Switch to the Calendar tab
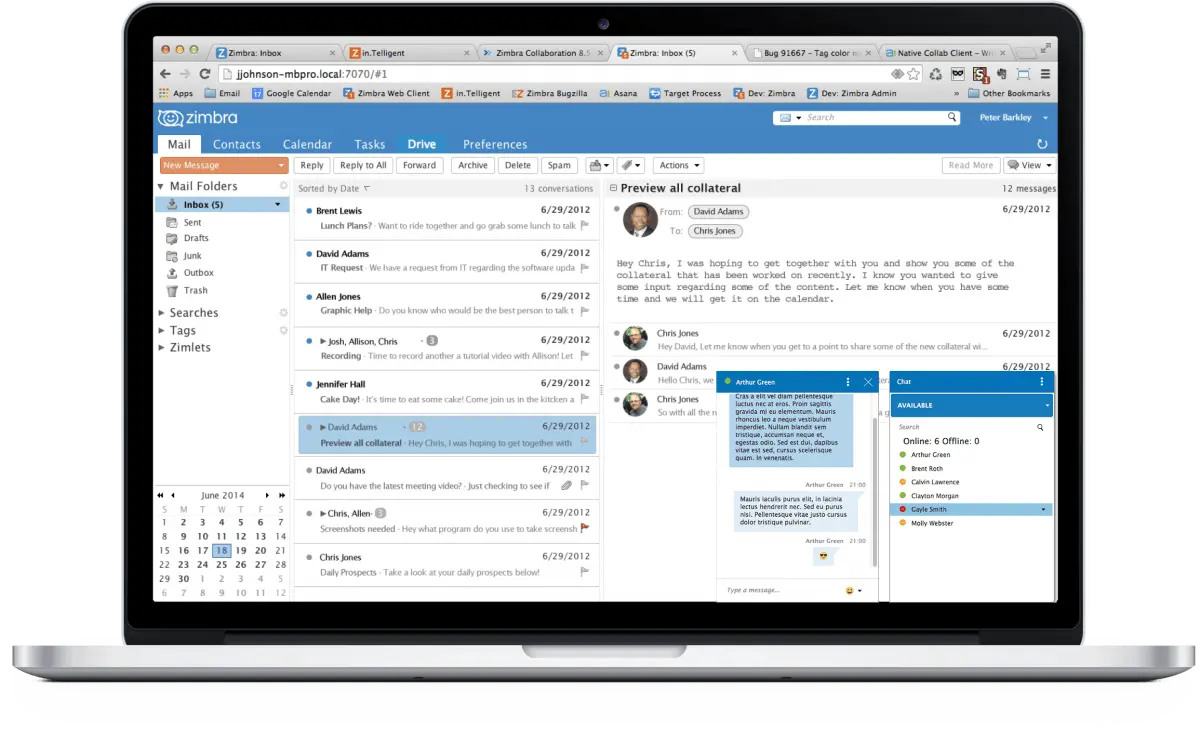The height and width of the screenshot is (731, 1200). pyautogui.click(x=307, y=144)
